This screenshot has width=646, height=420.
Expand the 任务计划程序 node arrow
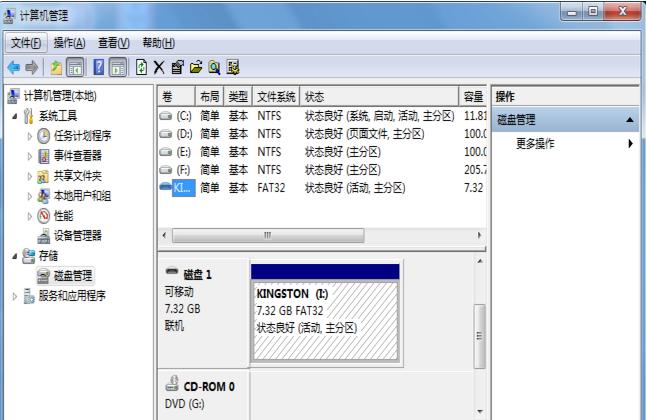tap(29, 136)
